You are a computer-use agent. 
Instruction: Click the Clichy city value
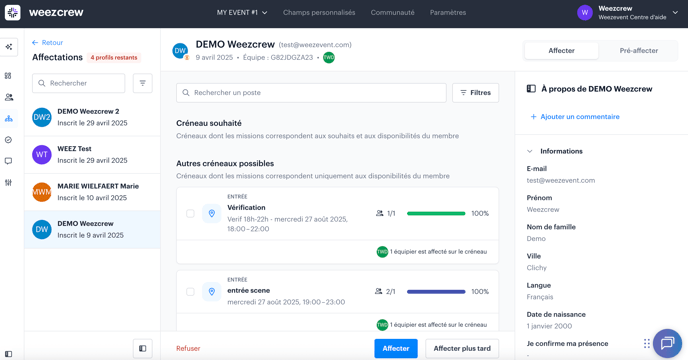(537, 268)
